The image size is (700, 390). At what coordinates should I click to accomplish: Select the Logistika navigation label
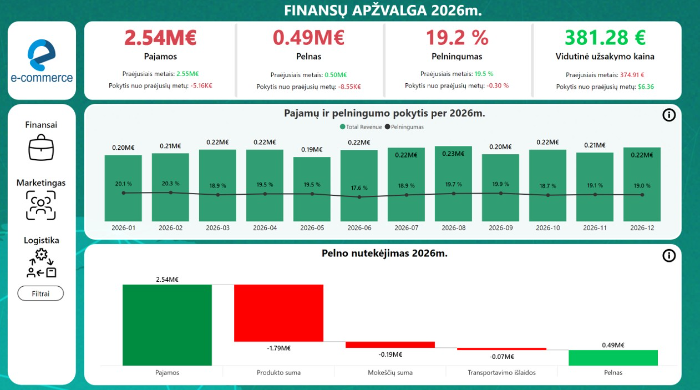tap(42, 241)
